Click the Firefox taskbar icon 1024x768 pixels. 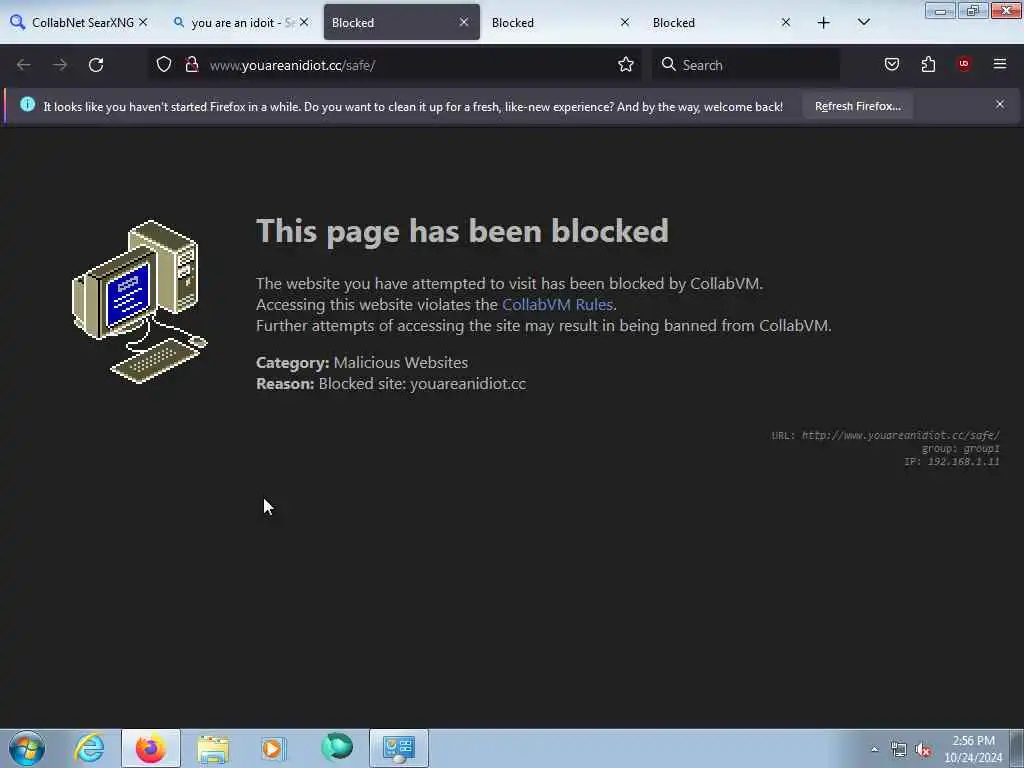coord(150,748)
